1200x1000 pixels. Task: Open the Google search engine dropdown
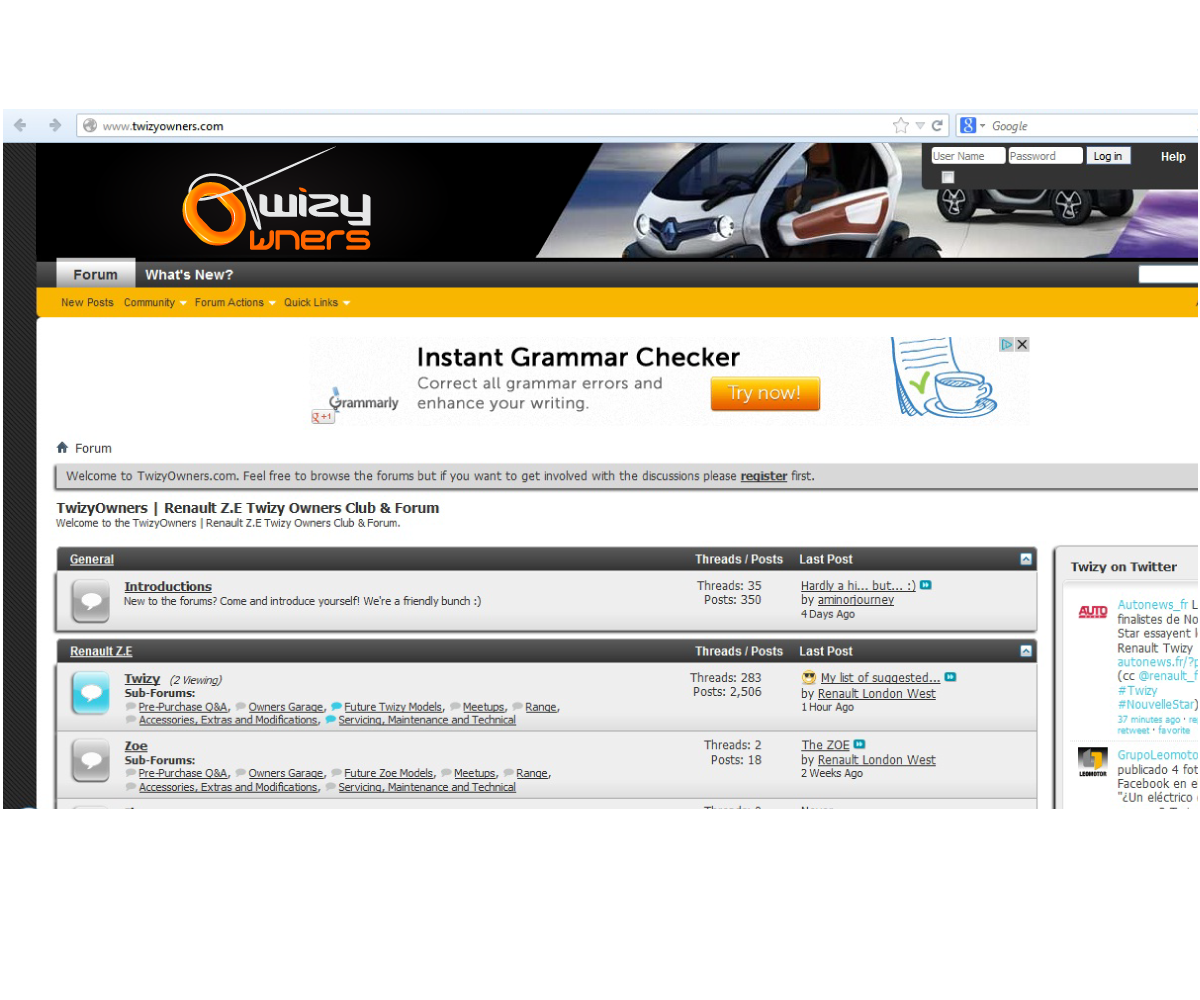tap(972, 126)
